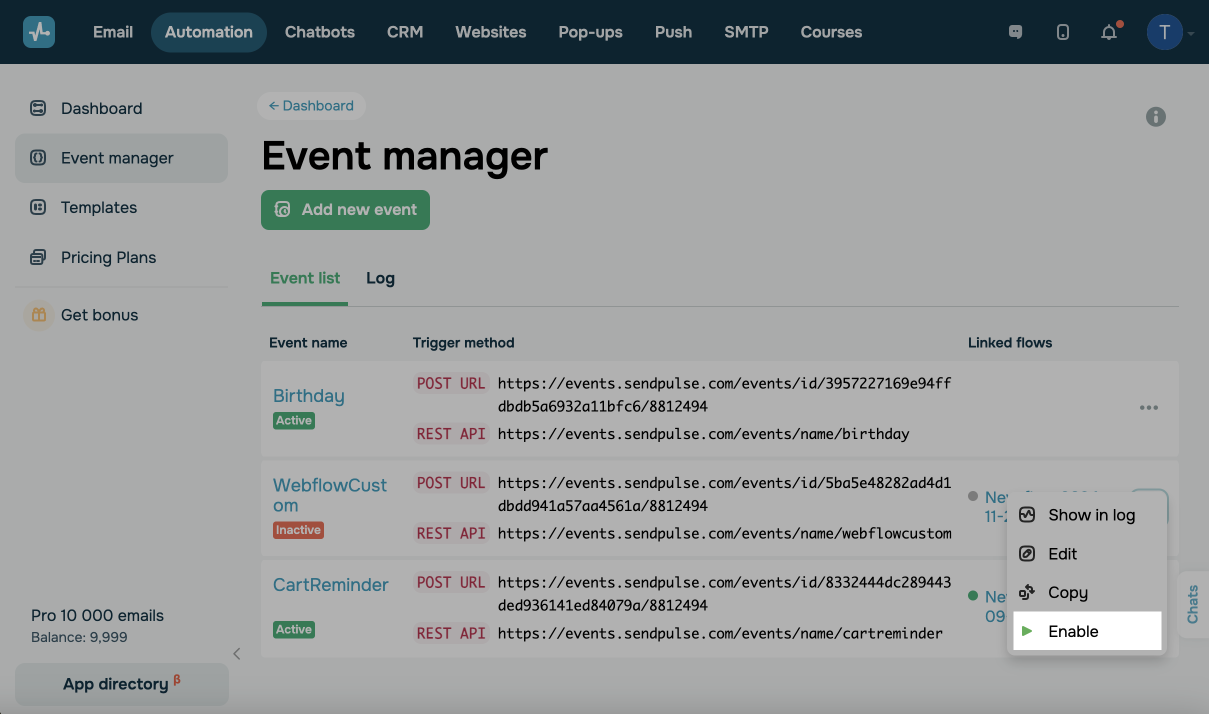This screenshot has width=1209, height=714.
Task: Open the App directory button
Action: point(121,684)
